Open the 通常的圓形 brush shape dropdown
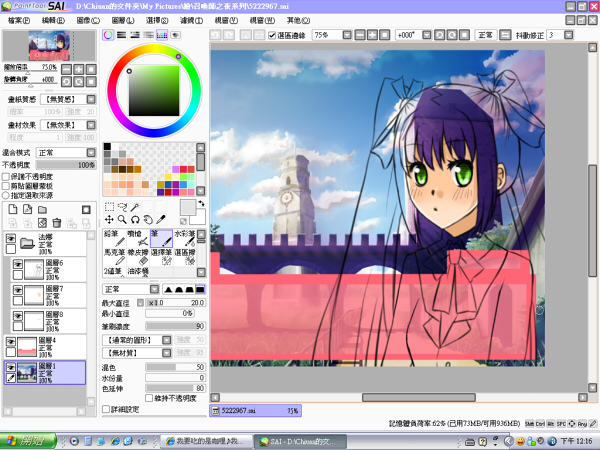This screenshot has height=450, width=600. tap(166, 340)
